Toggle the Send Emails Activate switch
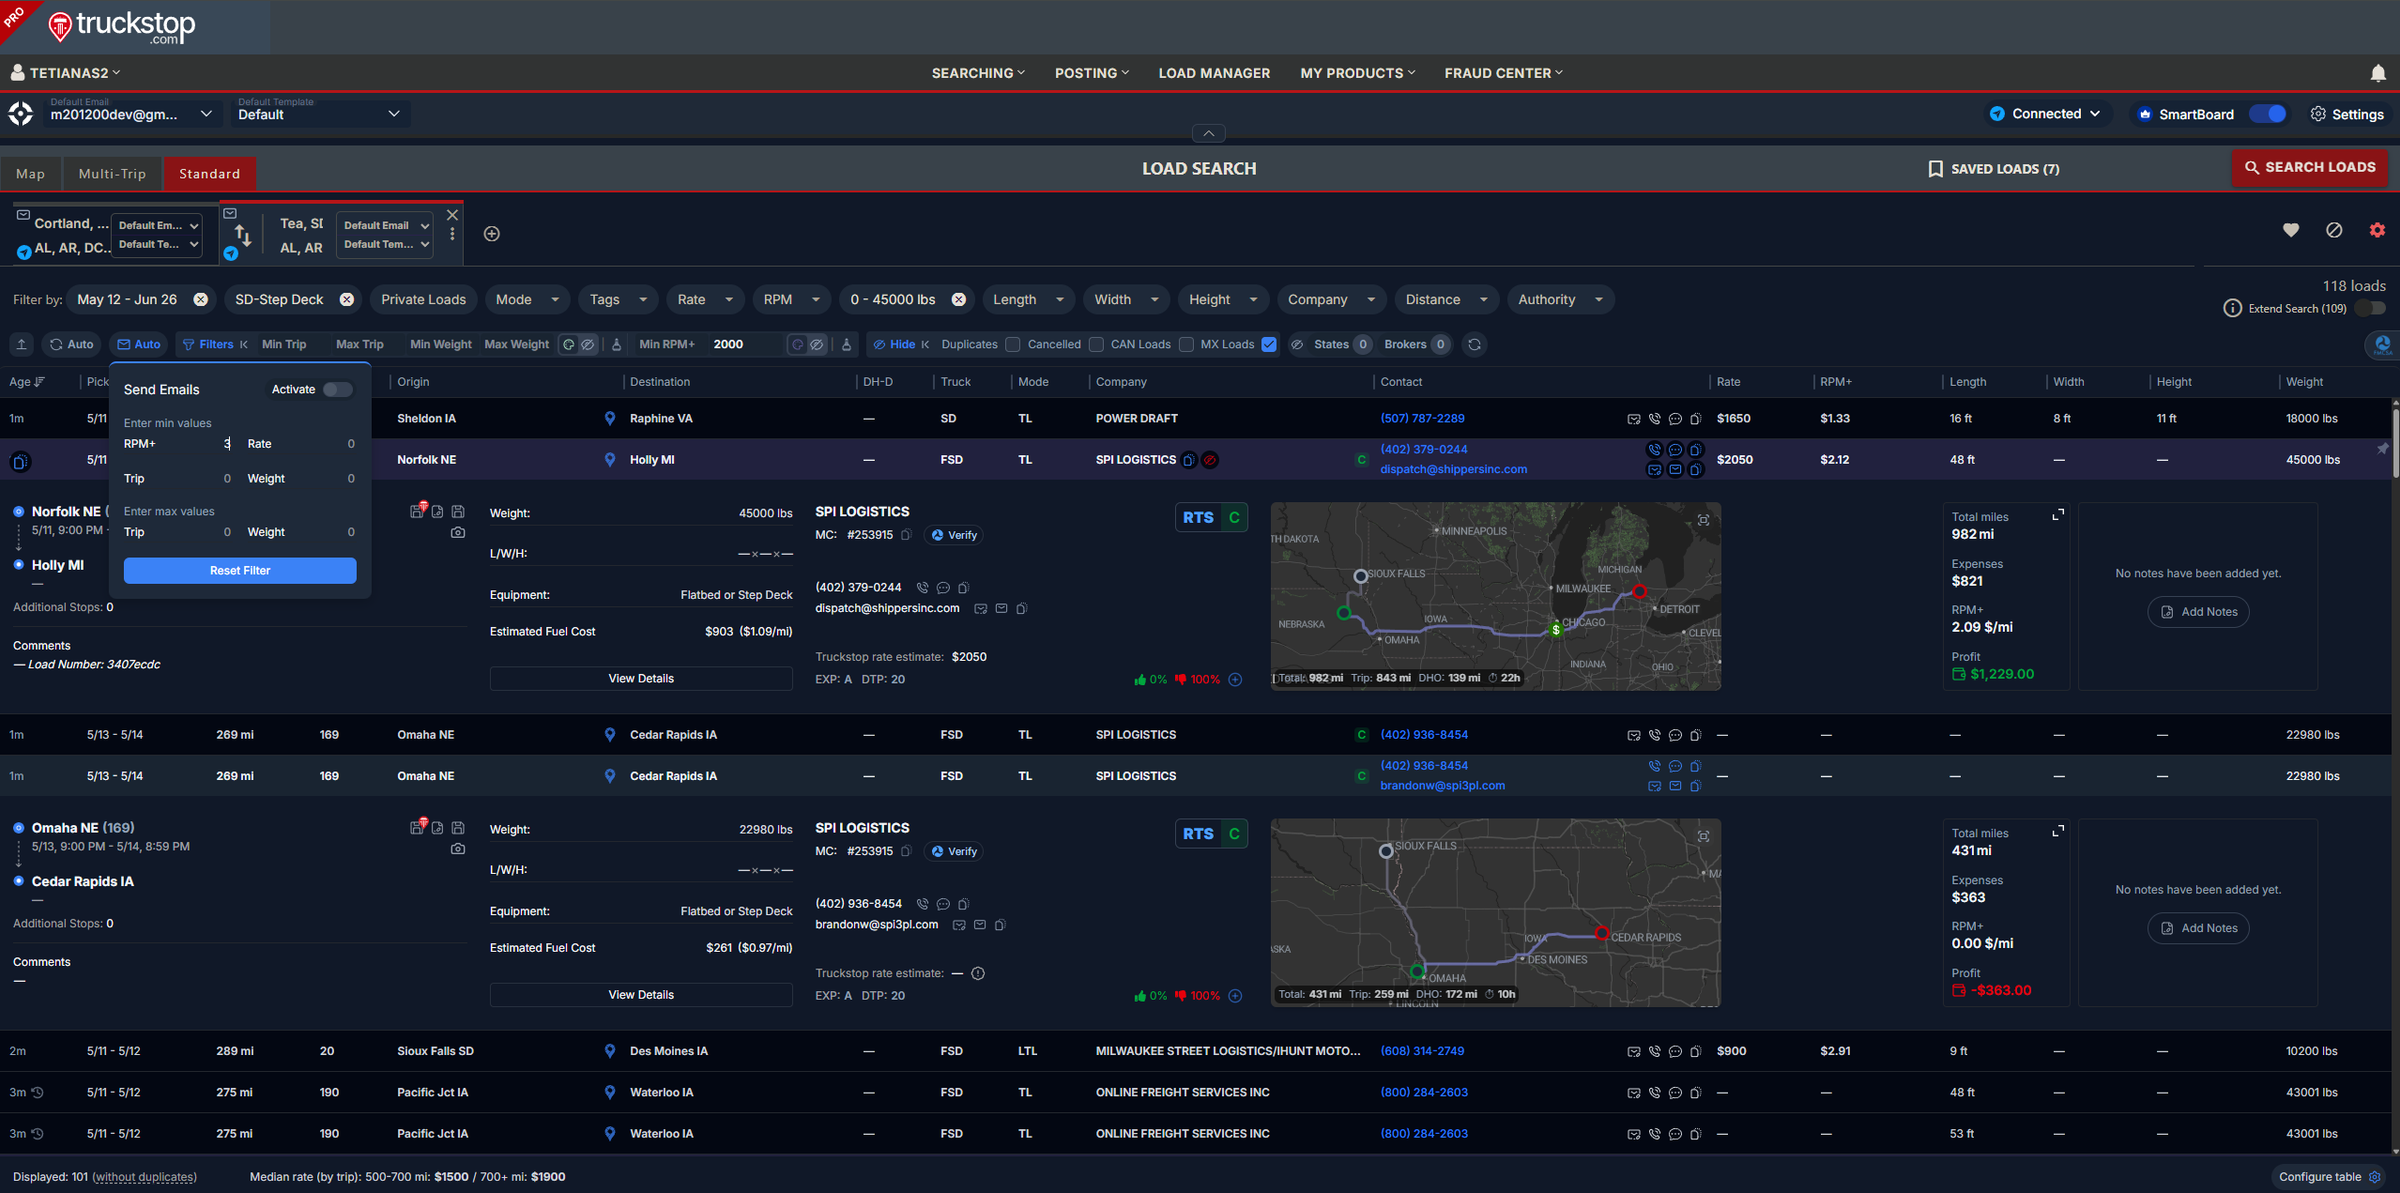This screenshot has height=1193, width=2400. (x=337, y=390)
